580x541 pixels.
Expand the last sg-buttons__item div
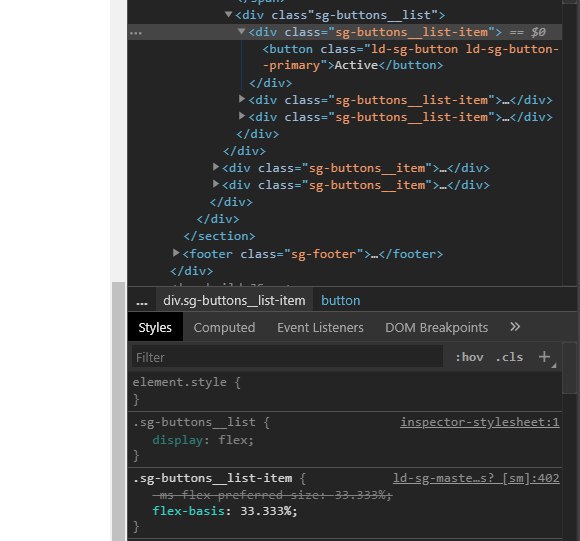click(216, 184)
